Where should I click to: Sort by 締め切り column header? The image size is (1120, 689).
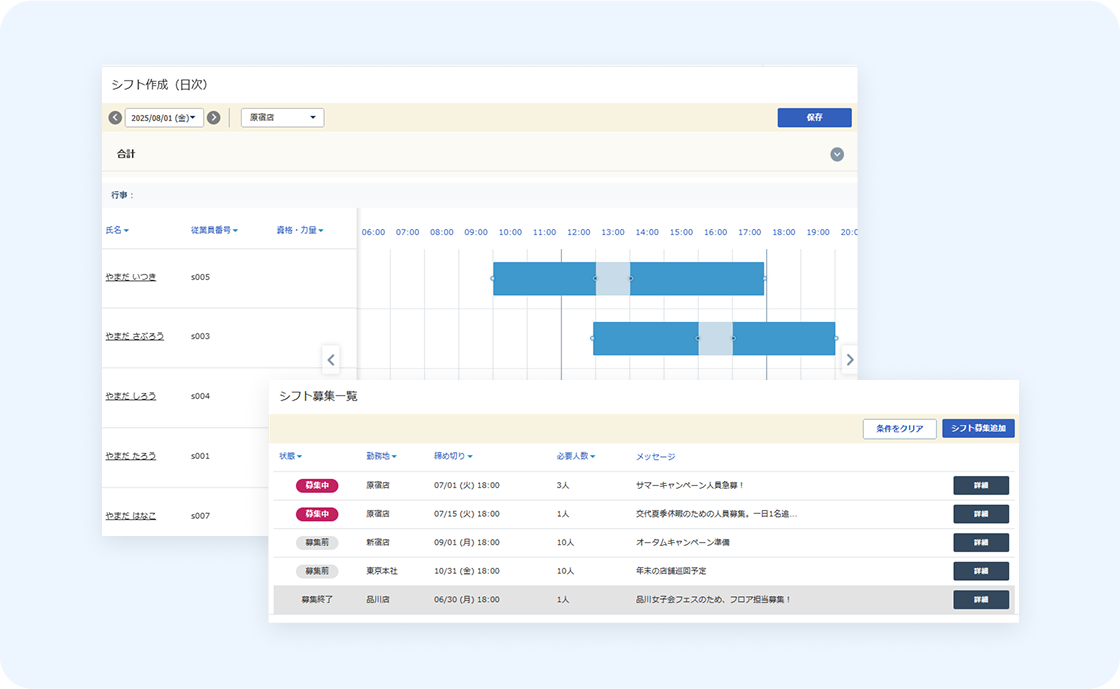(453, 457)
